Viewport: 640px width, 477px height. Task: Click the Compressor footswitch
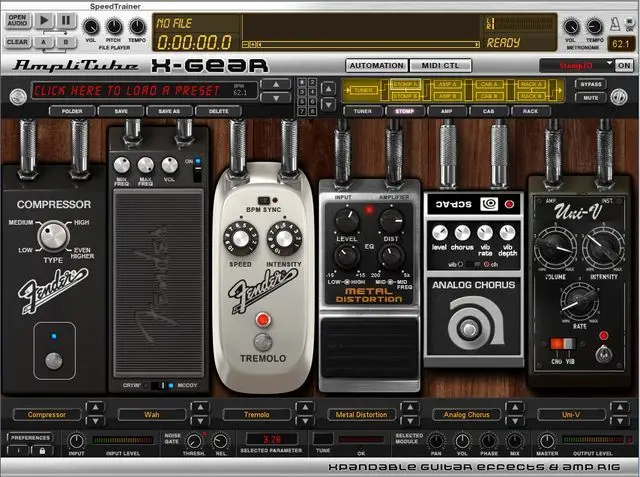pos(54,361)
